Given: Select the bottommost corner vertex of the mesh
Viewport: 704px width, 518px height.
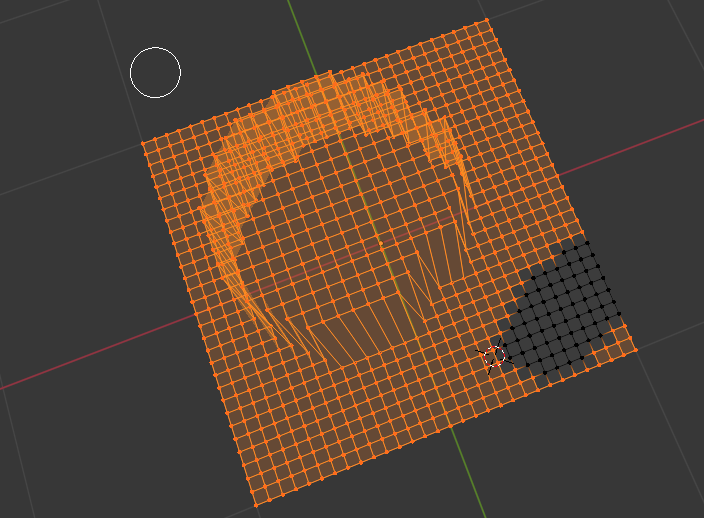Looking at the screenshot, I should (x=256, y=505).
